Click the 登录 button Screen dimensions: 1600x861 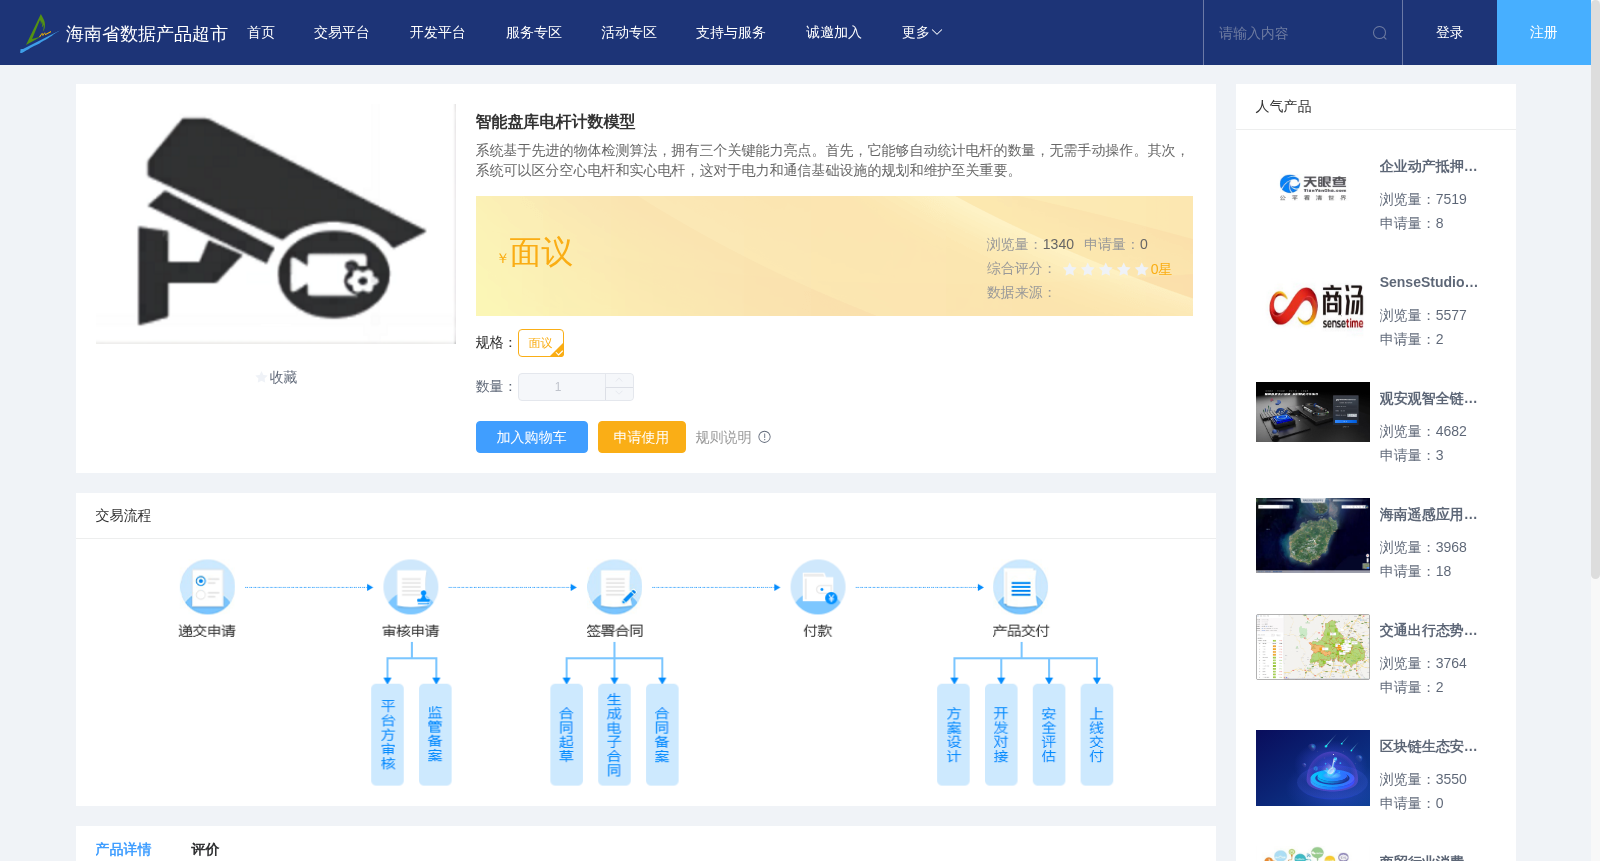1450,33
